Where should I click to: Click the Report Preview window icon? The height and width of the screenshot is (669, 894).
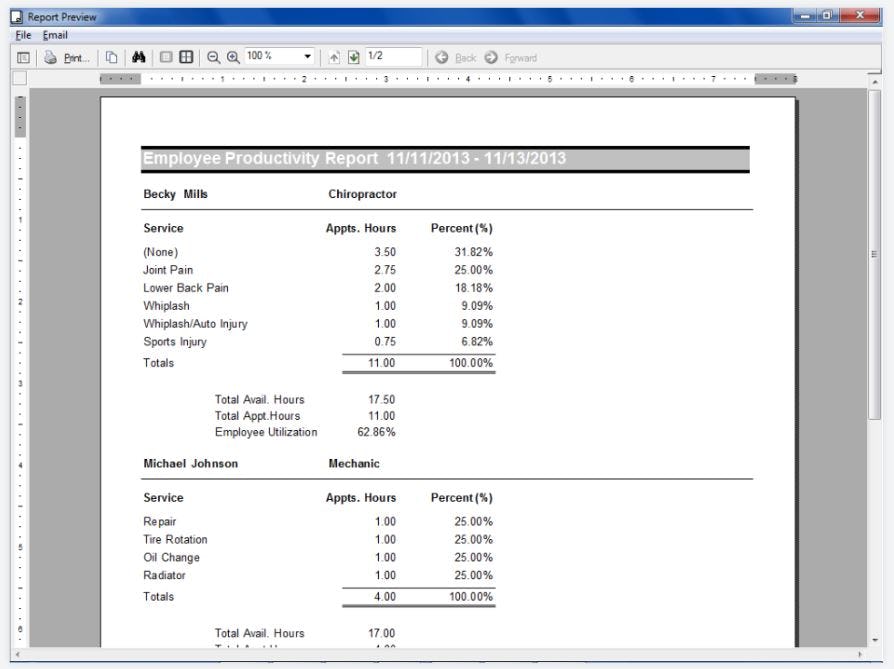click(x=17, y=17)
